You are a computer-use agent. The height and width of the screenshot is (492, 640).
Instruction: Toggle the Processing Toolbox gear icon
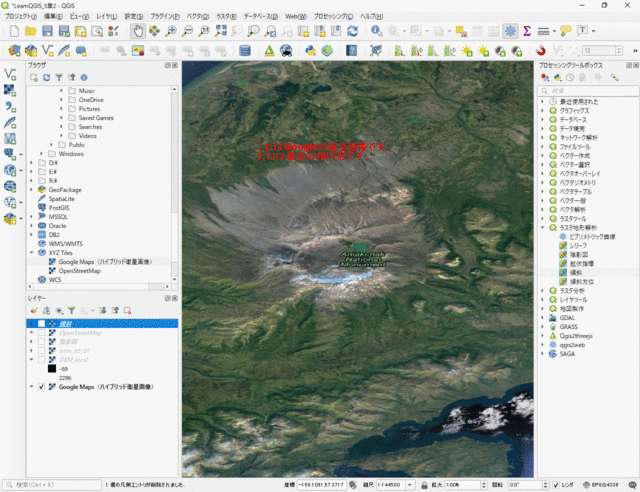click(x=510, y=31)
